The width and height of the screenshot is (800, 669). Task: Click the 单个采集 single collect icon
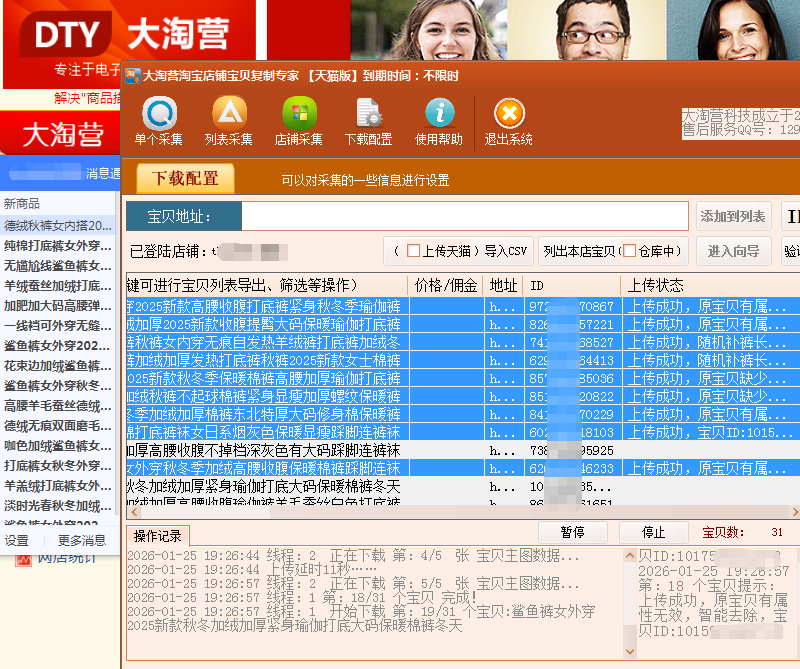tap(158, 120)
